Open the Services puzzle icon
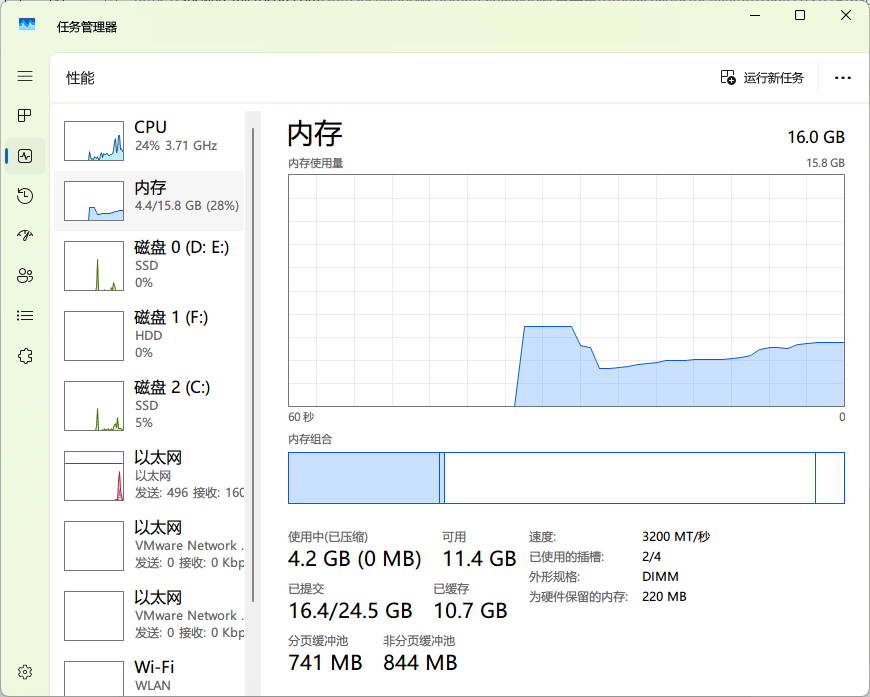The width and height of the screenshot is (870, 697). [x=25, y=356]
